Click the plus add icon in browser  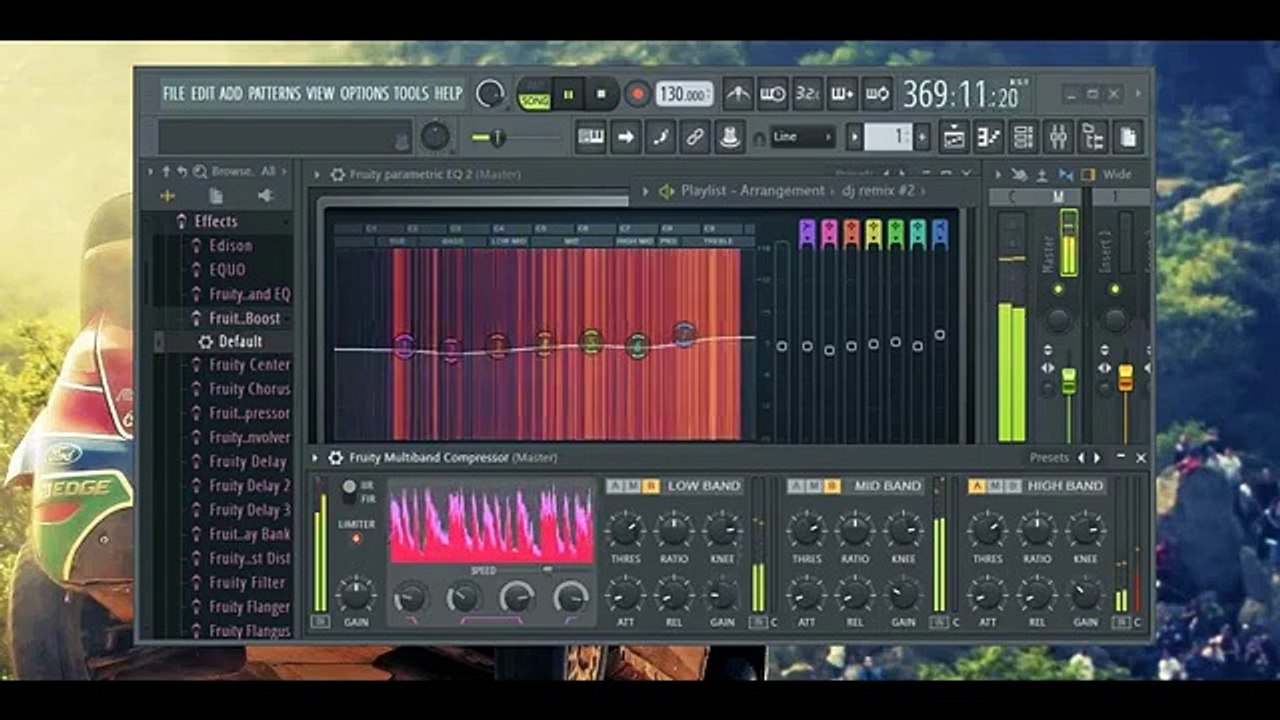(x=167, y=196)
